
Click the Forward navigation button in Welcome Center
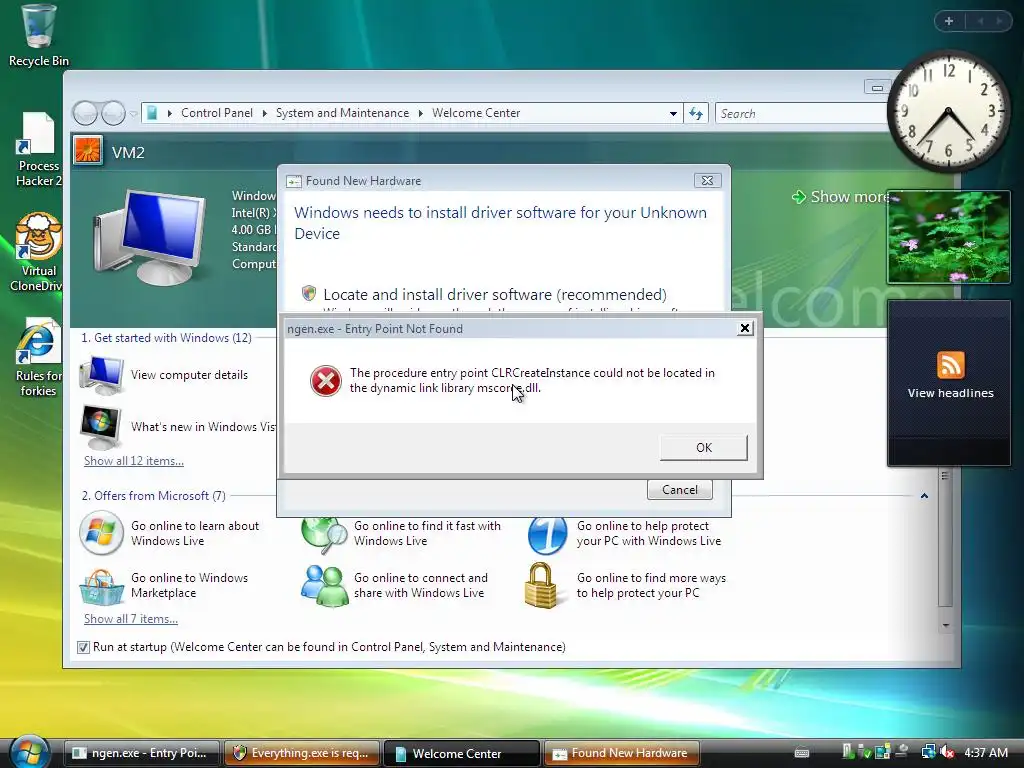[113, 114]
